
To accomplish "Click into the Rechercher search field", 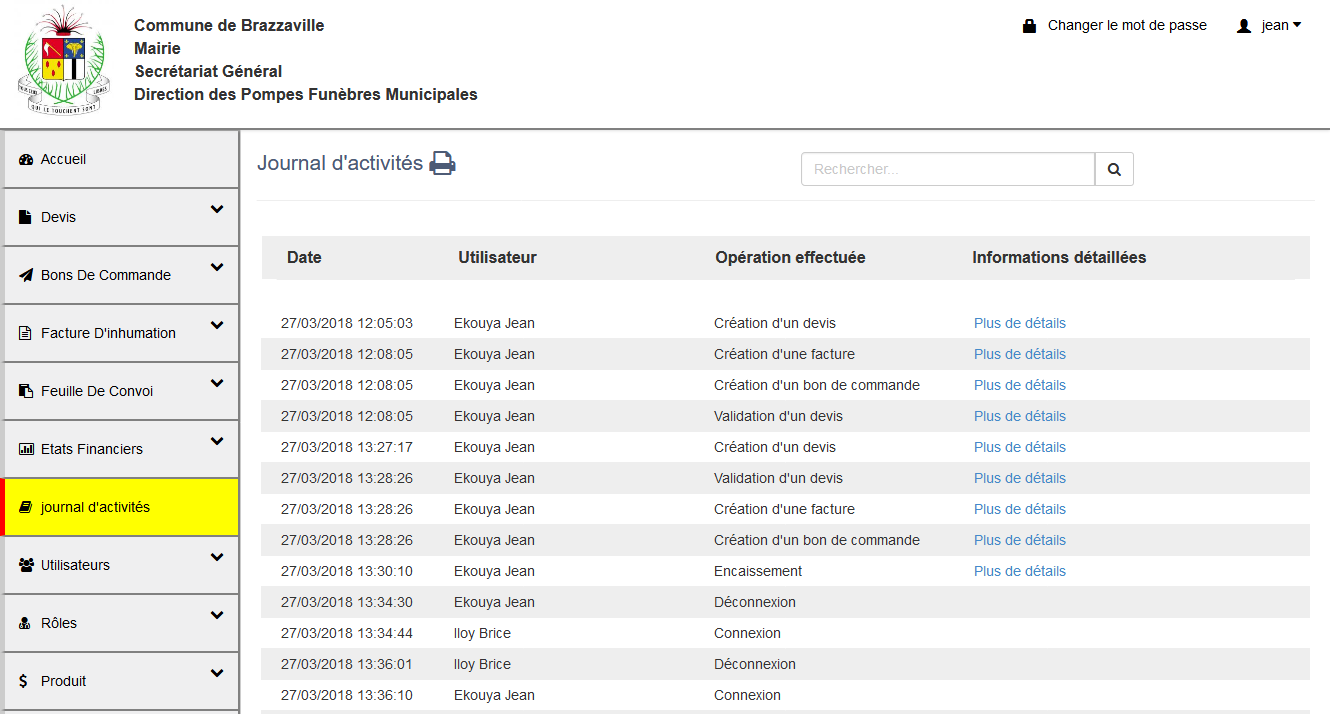I will coord(947,170).
